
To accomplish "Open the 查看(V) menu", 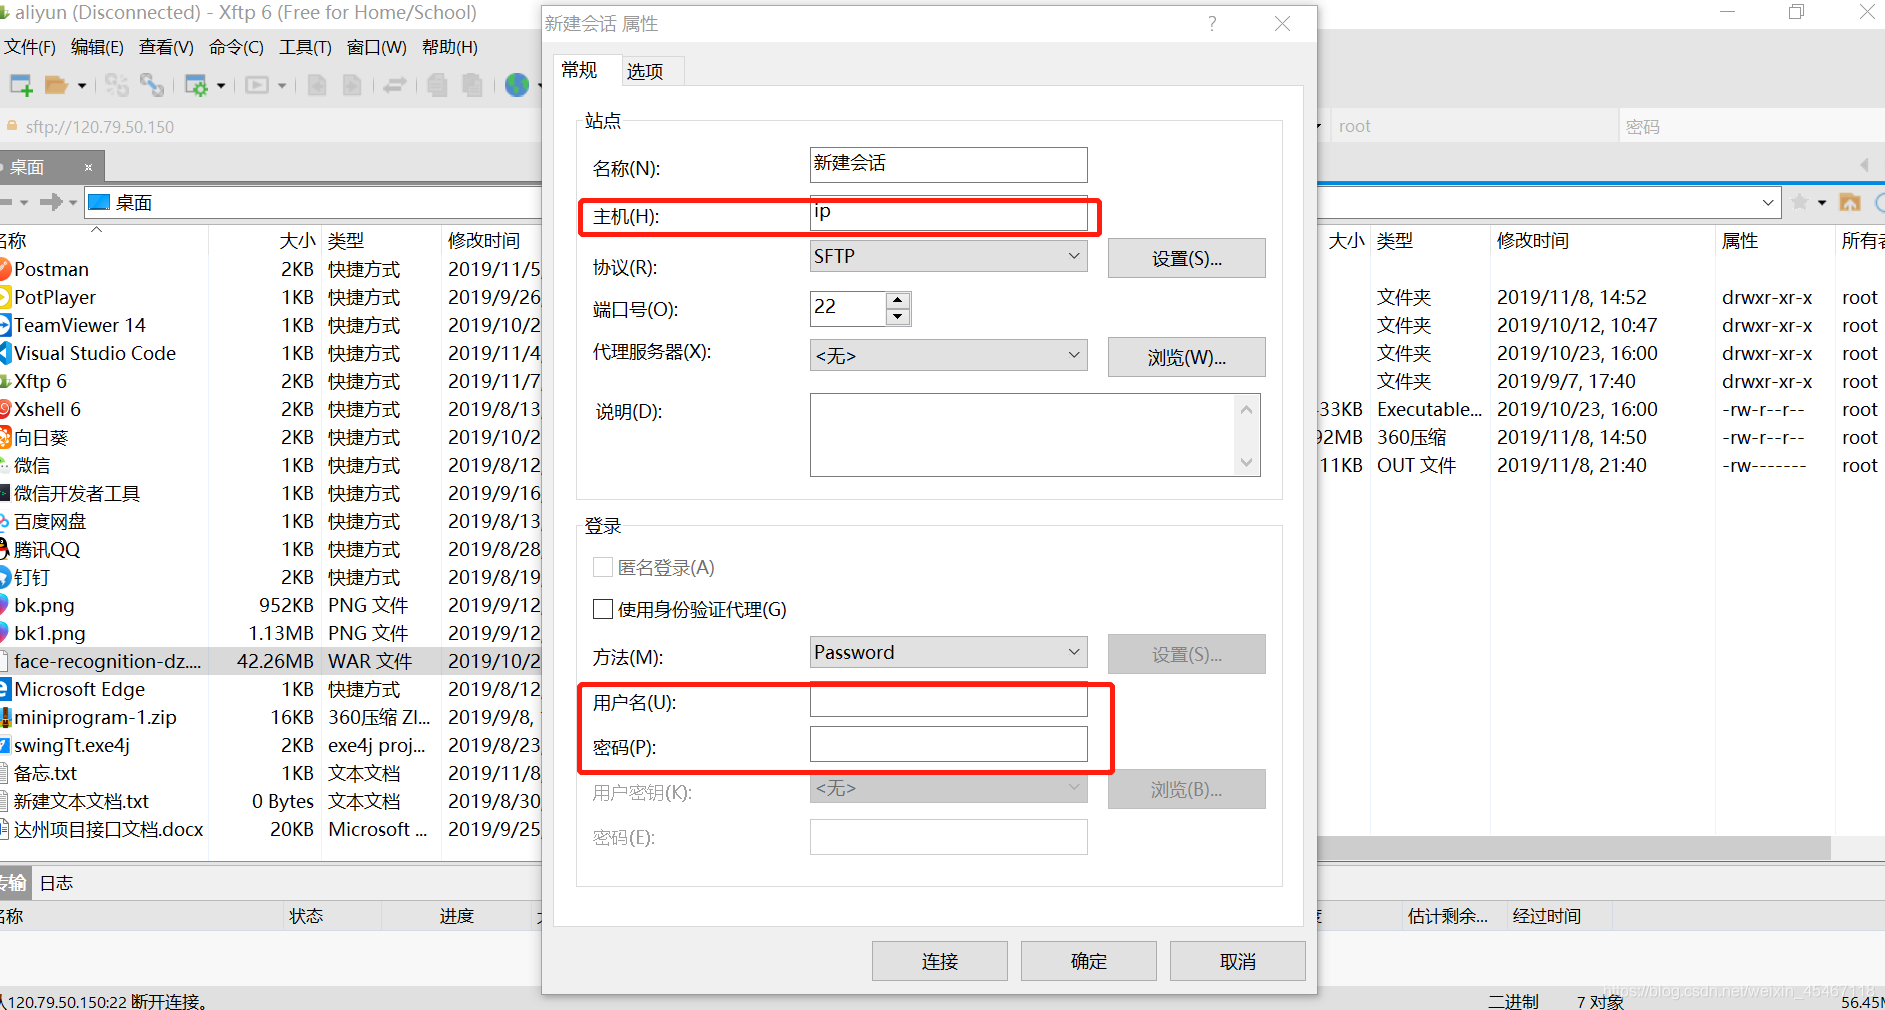I will (x=166, y=47).
